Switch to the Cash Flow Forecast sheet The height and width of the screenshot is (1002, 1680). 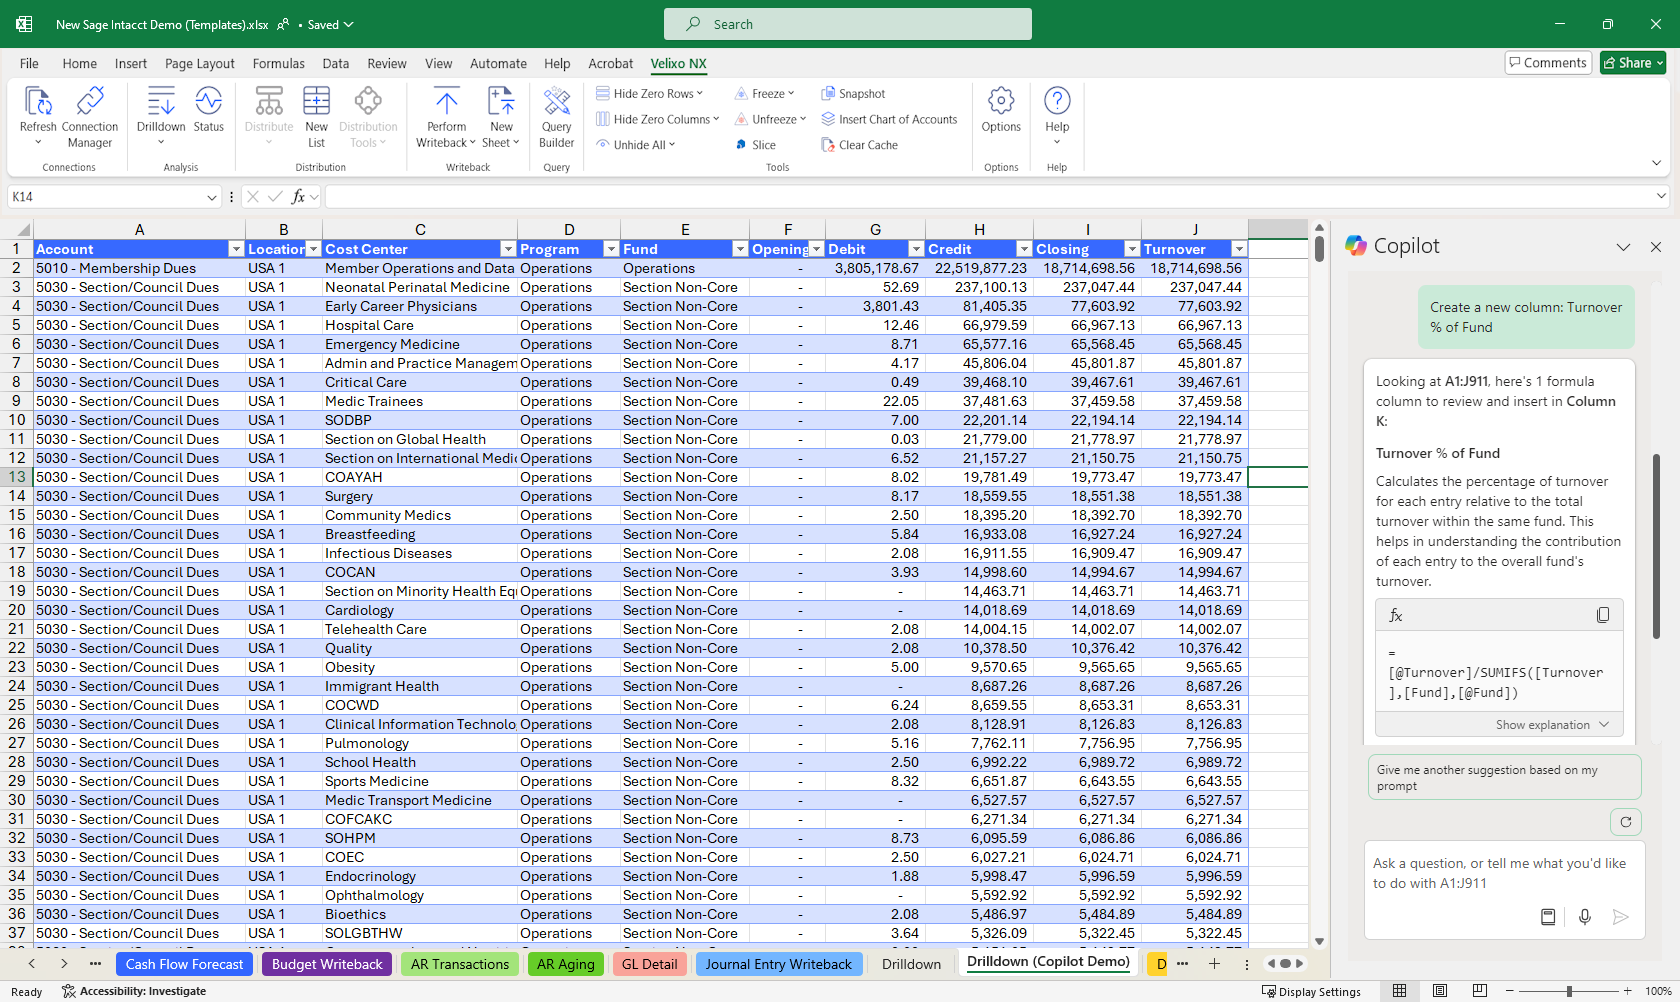point(184,964)
